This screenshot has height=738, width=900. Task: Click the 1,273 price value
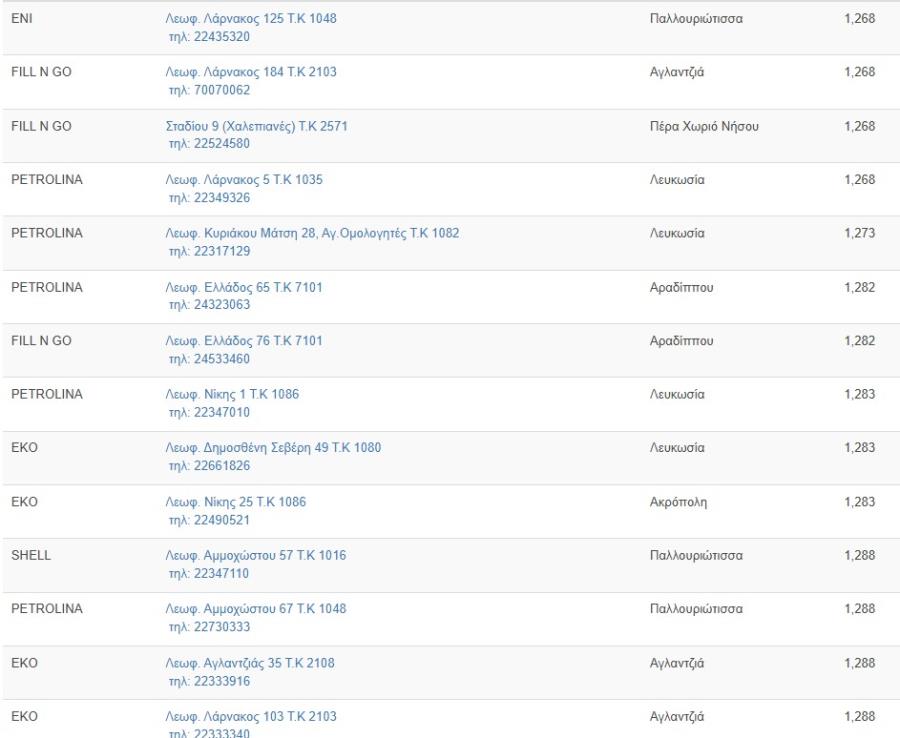click(859, 234)
